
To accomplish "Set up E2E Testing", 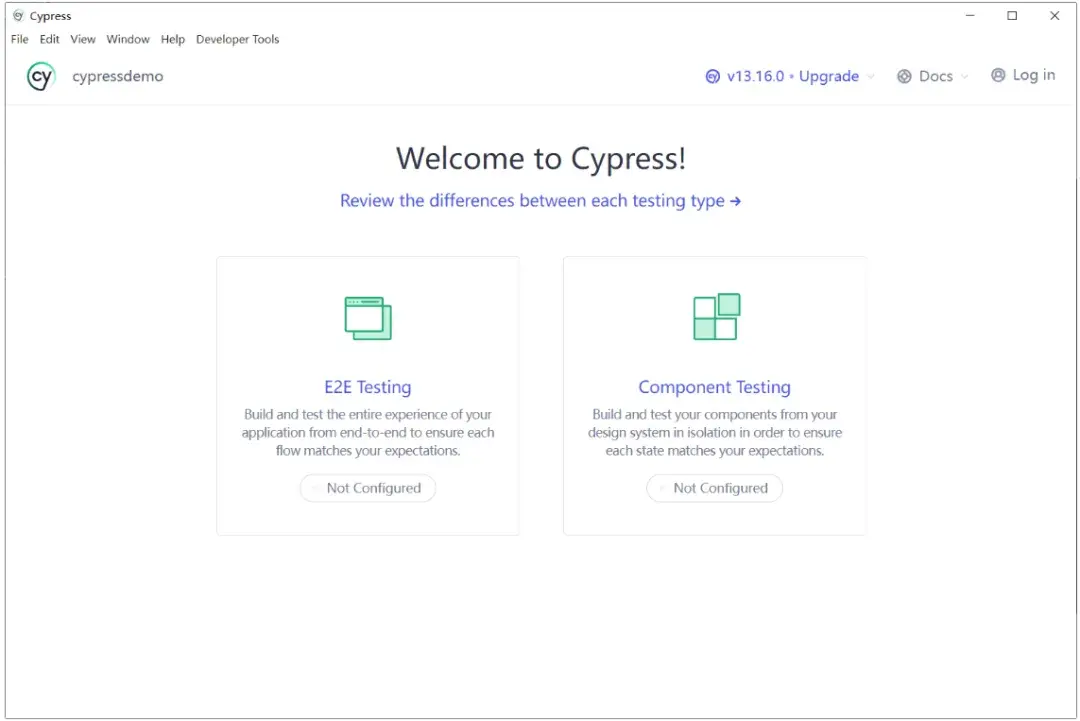I will click(x=367, y=387).
